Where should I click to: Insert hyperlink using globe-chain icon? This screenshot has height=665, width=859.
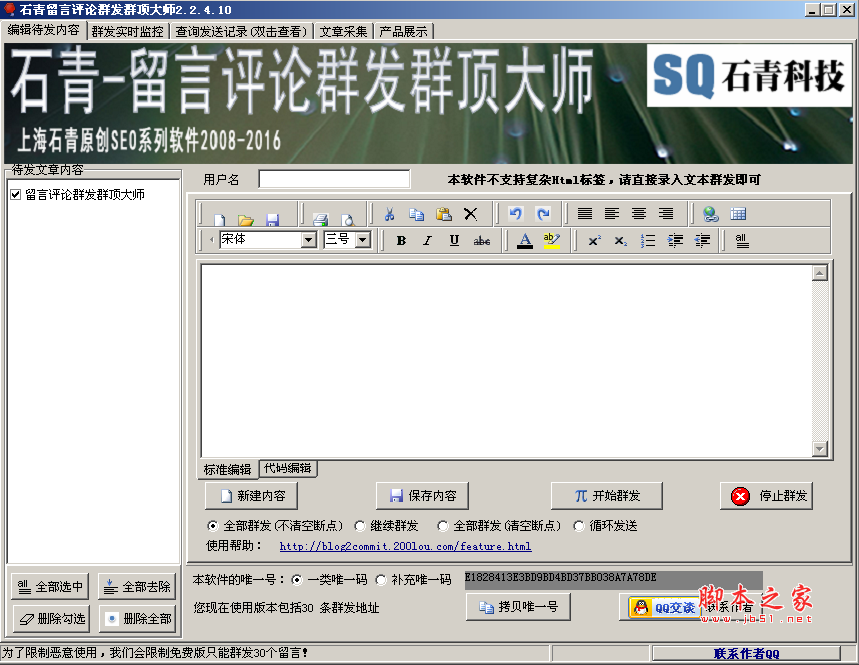(711, 214)
